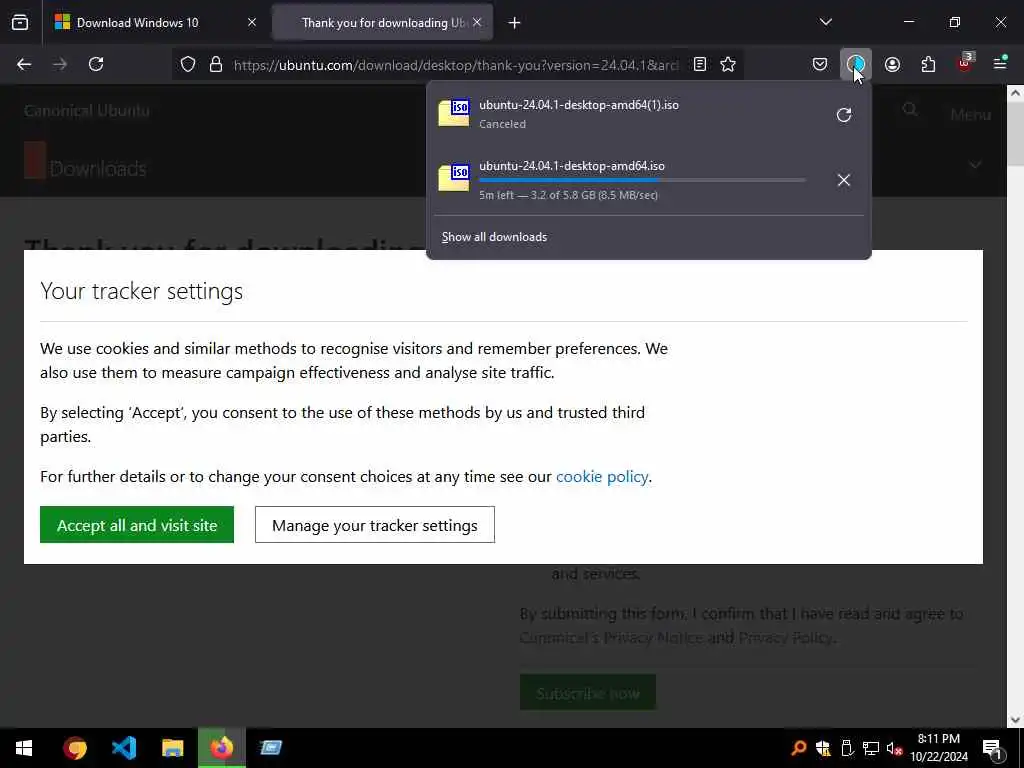The height and width of the screenshot is (768, 1024).
Task: Click the page vertical scrollbar thumb
Action: click(1015, 133)
